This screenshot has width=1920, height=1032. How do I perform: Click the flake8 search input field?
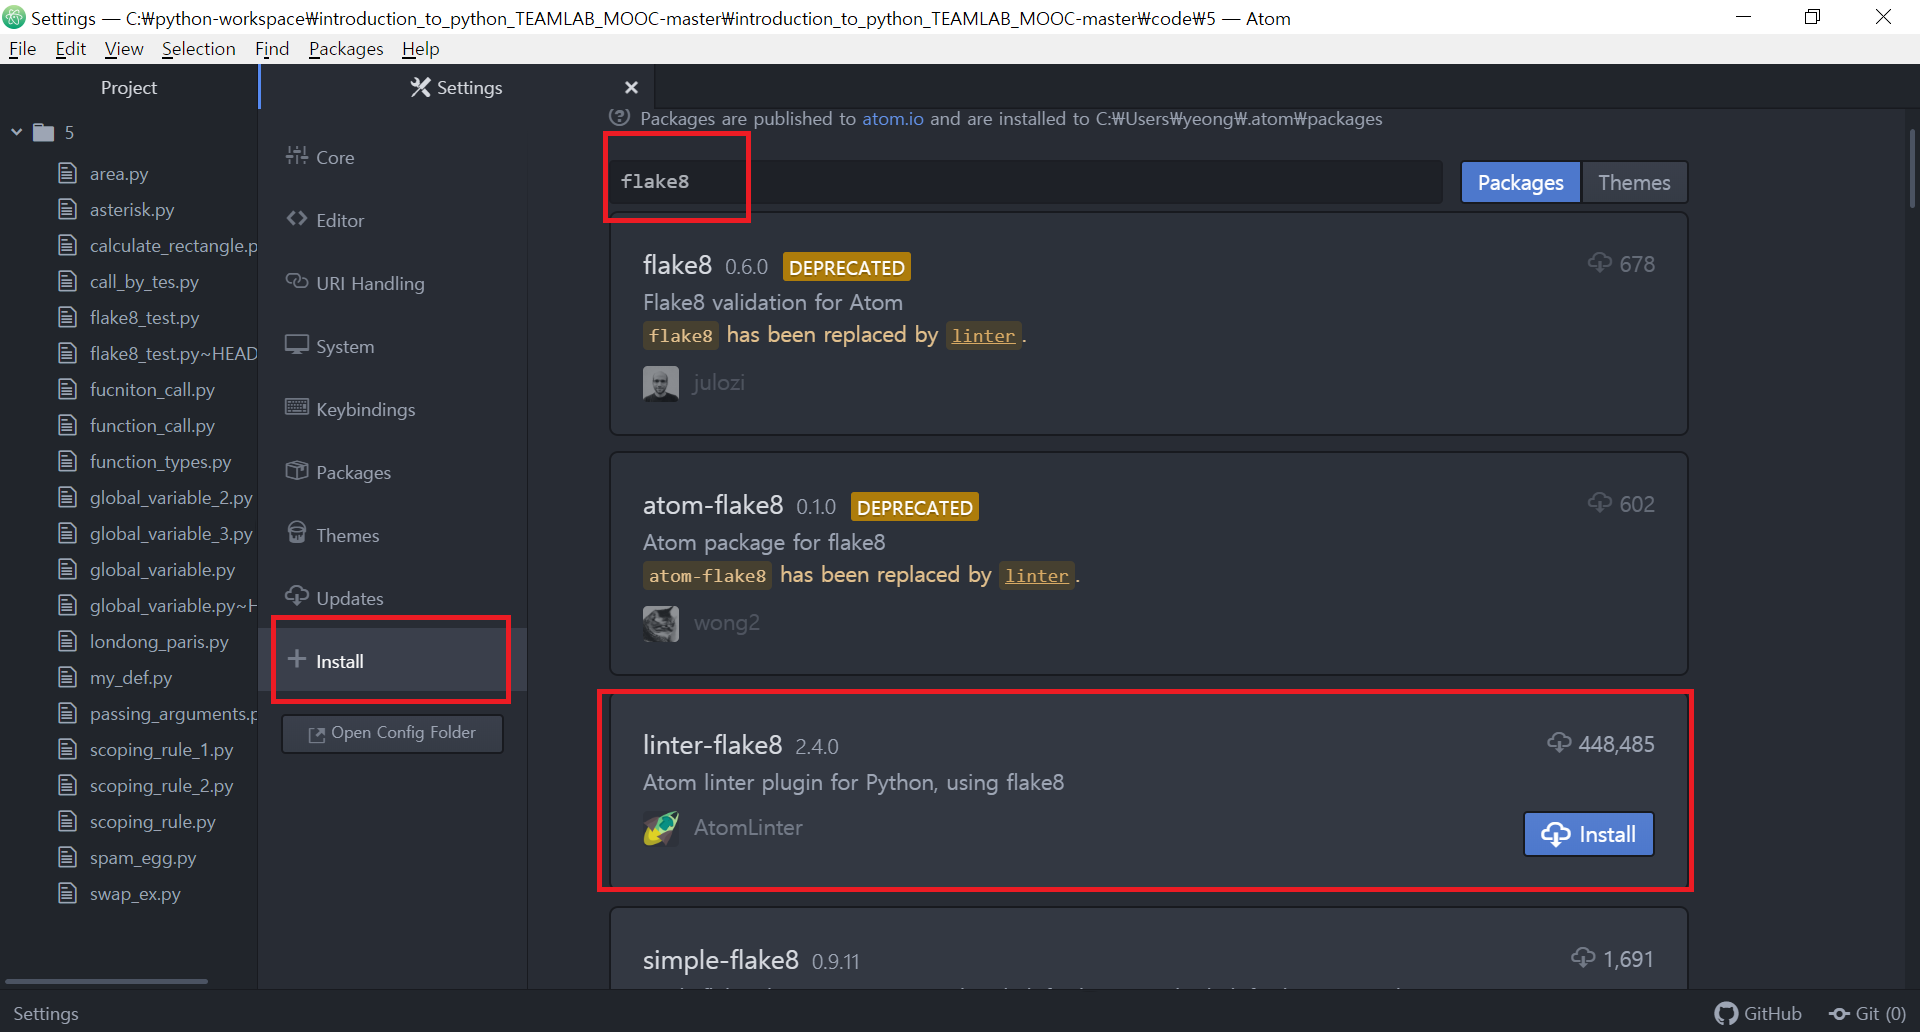click(x=1026, y=182)
